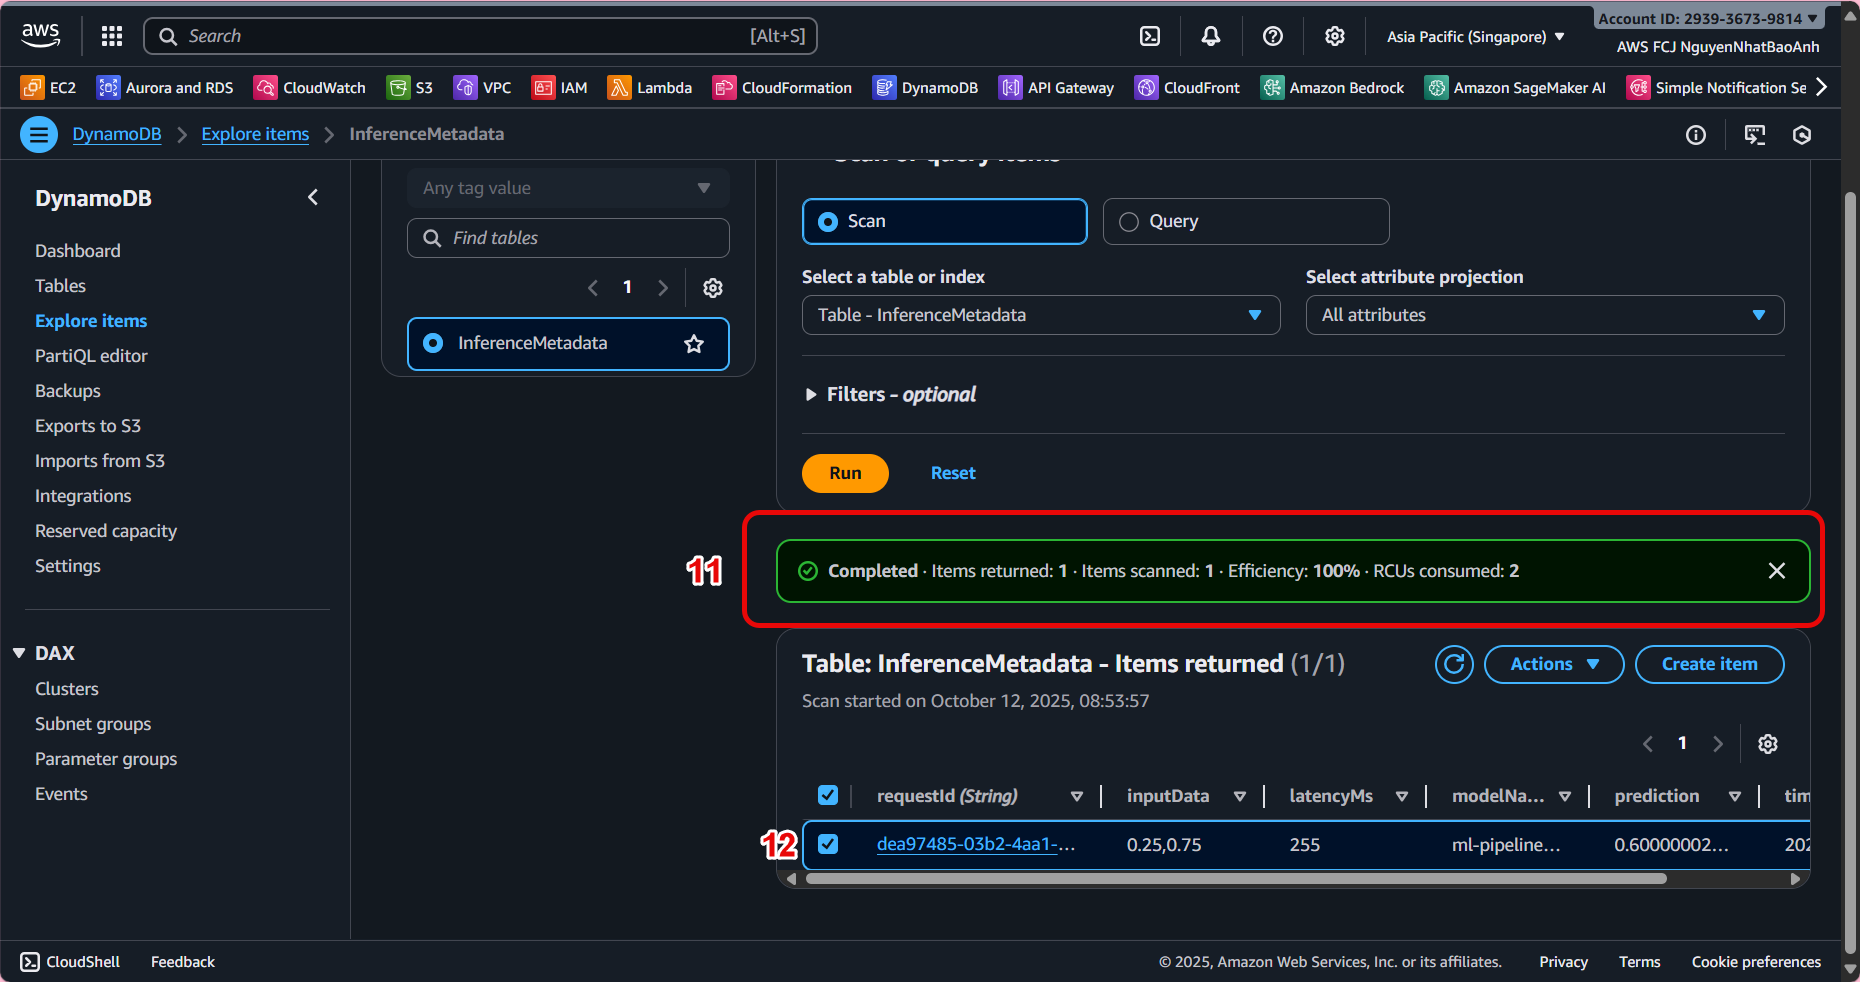
Task: Open Amazon Bedrock shortcut
Action: coord(1332,88)
